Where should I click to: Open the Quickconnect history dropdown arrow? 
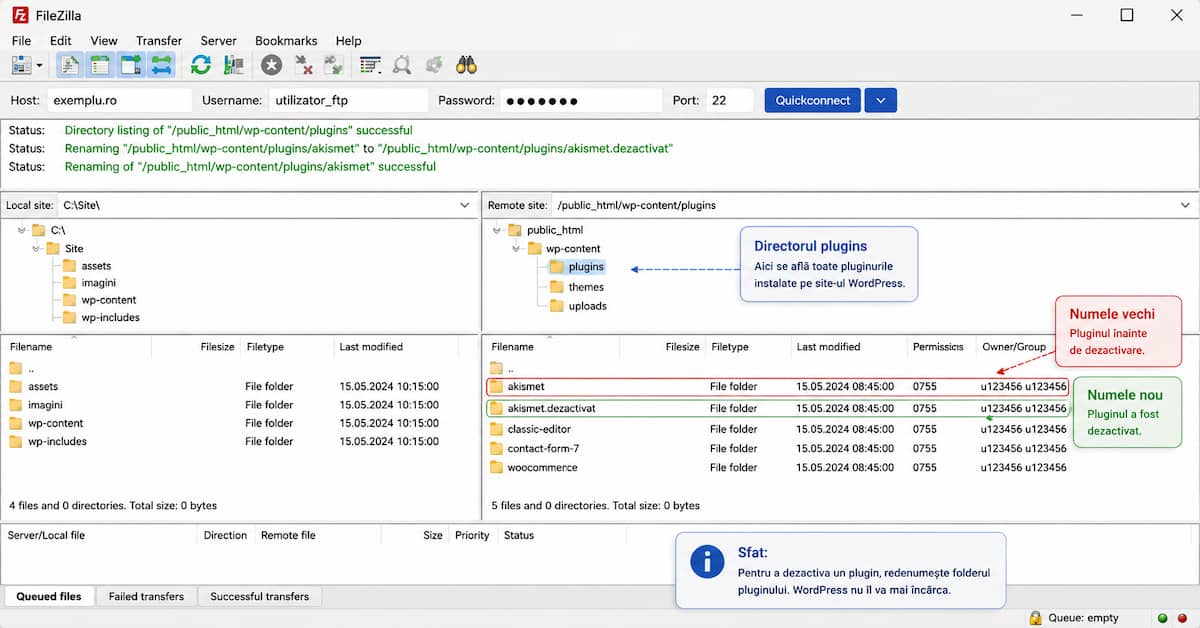[881, 100]
